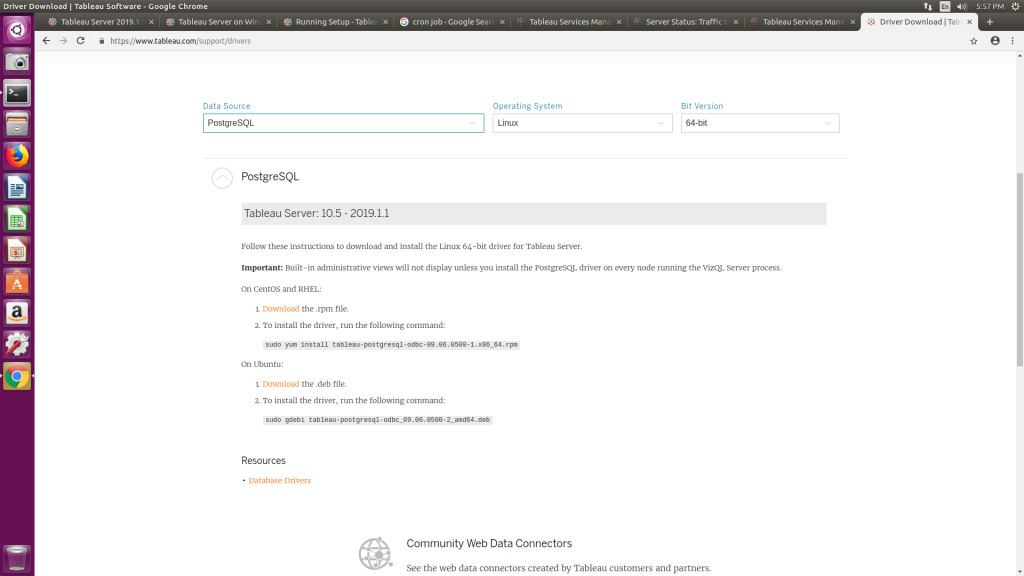Viewport: 1024px width, 576px height.
Task: Click the browser back arrow button
Action: click(x=46, y=41)
